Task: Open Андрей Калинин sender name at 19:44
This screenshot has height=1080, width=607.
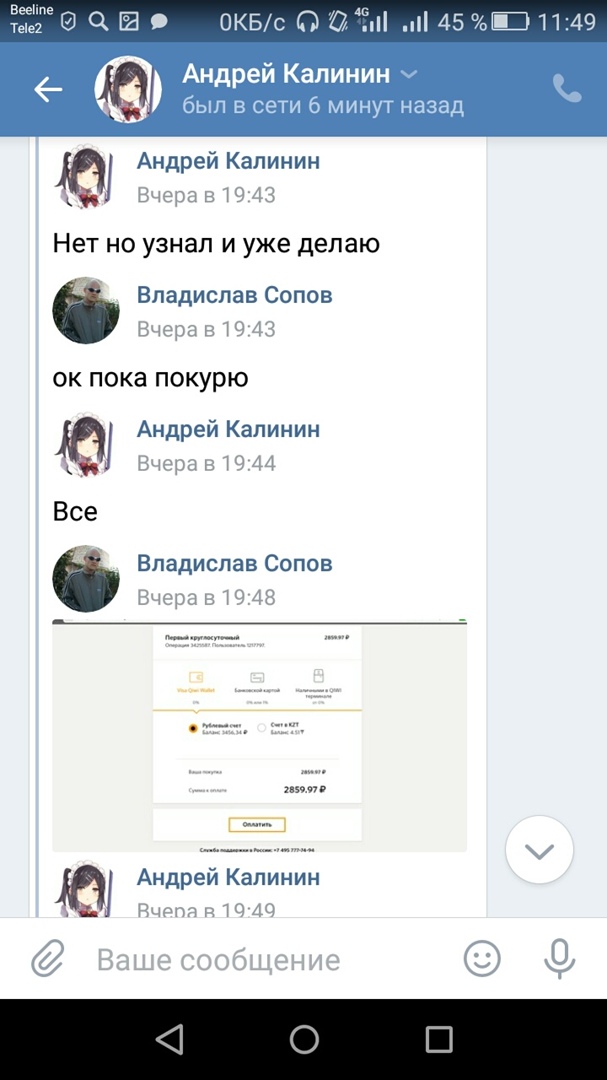Action: tap(228, 429)
